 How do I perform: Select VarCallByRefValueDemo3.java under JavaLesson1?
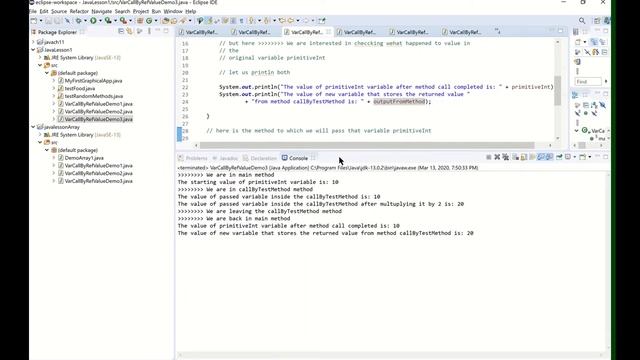[x=98, y=119]
